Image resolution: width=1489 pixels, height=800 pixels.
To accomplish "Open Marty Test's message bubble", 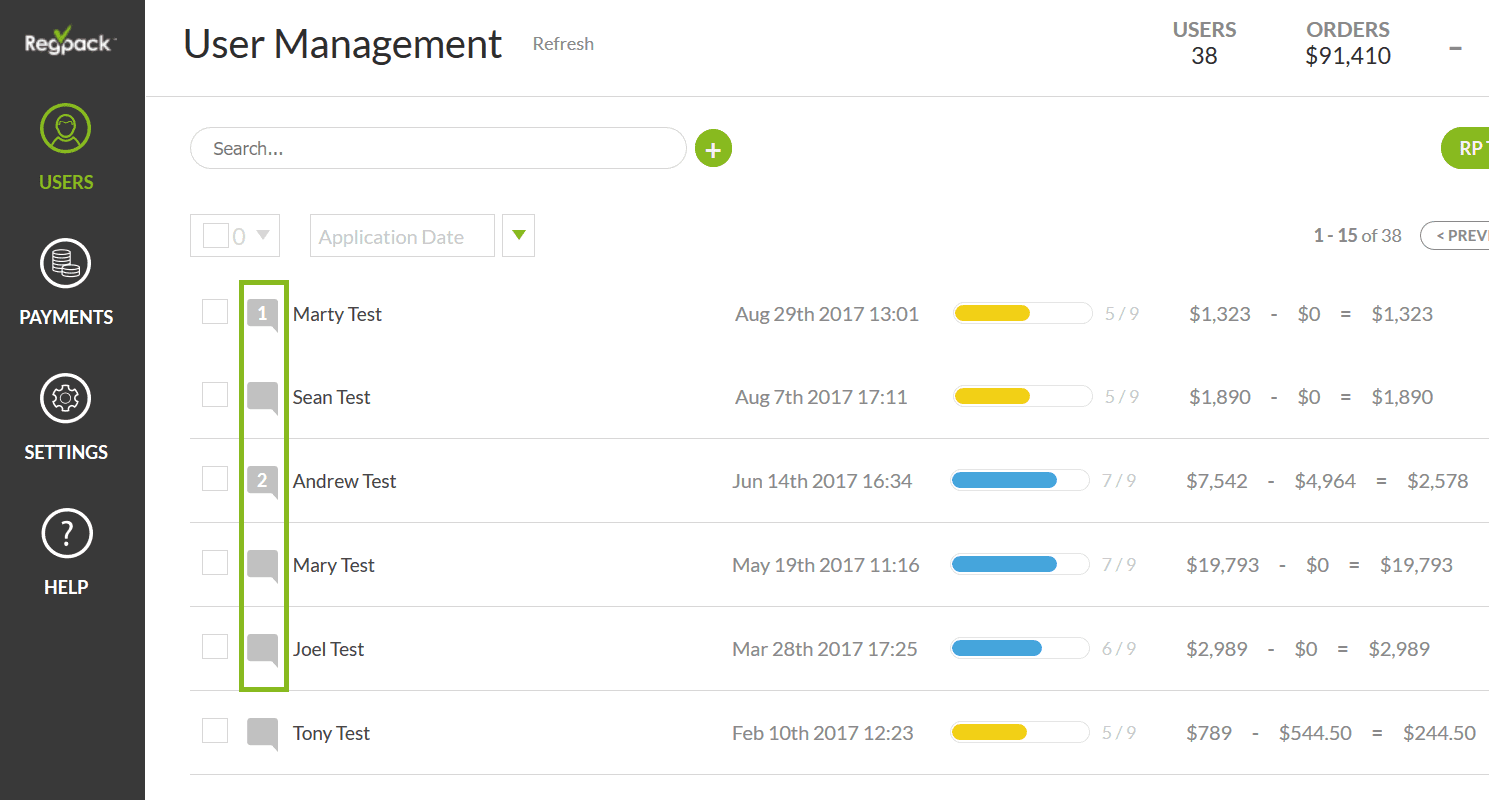I will click(x=262, y=315).
